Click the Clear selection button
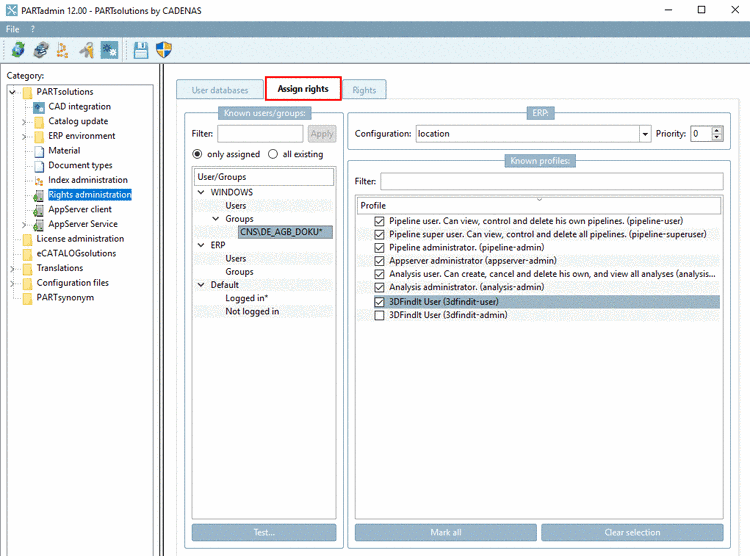Screen dimensions: 750x556 pyautogui.click(x=632, y=533)
